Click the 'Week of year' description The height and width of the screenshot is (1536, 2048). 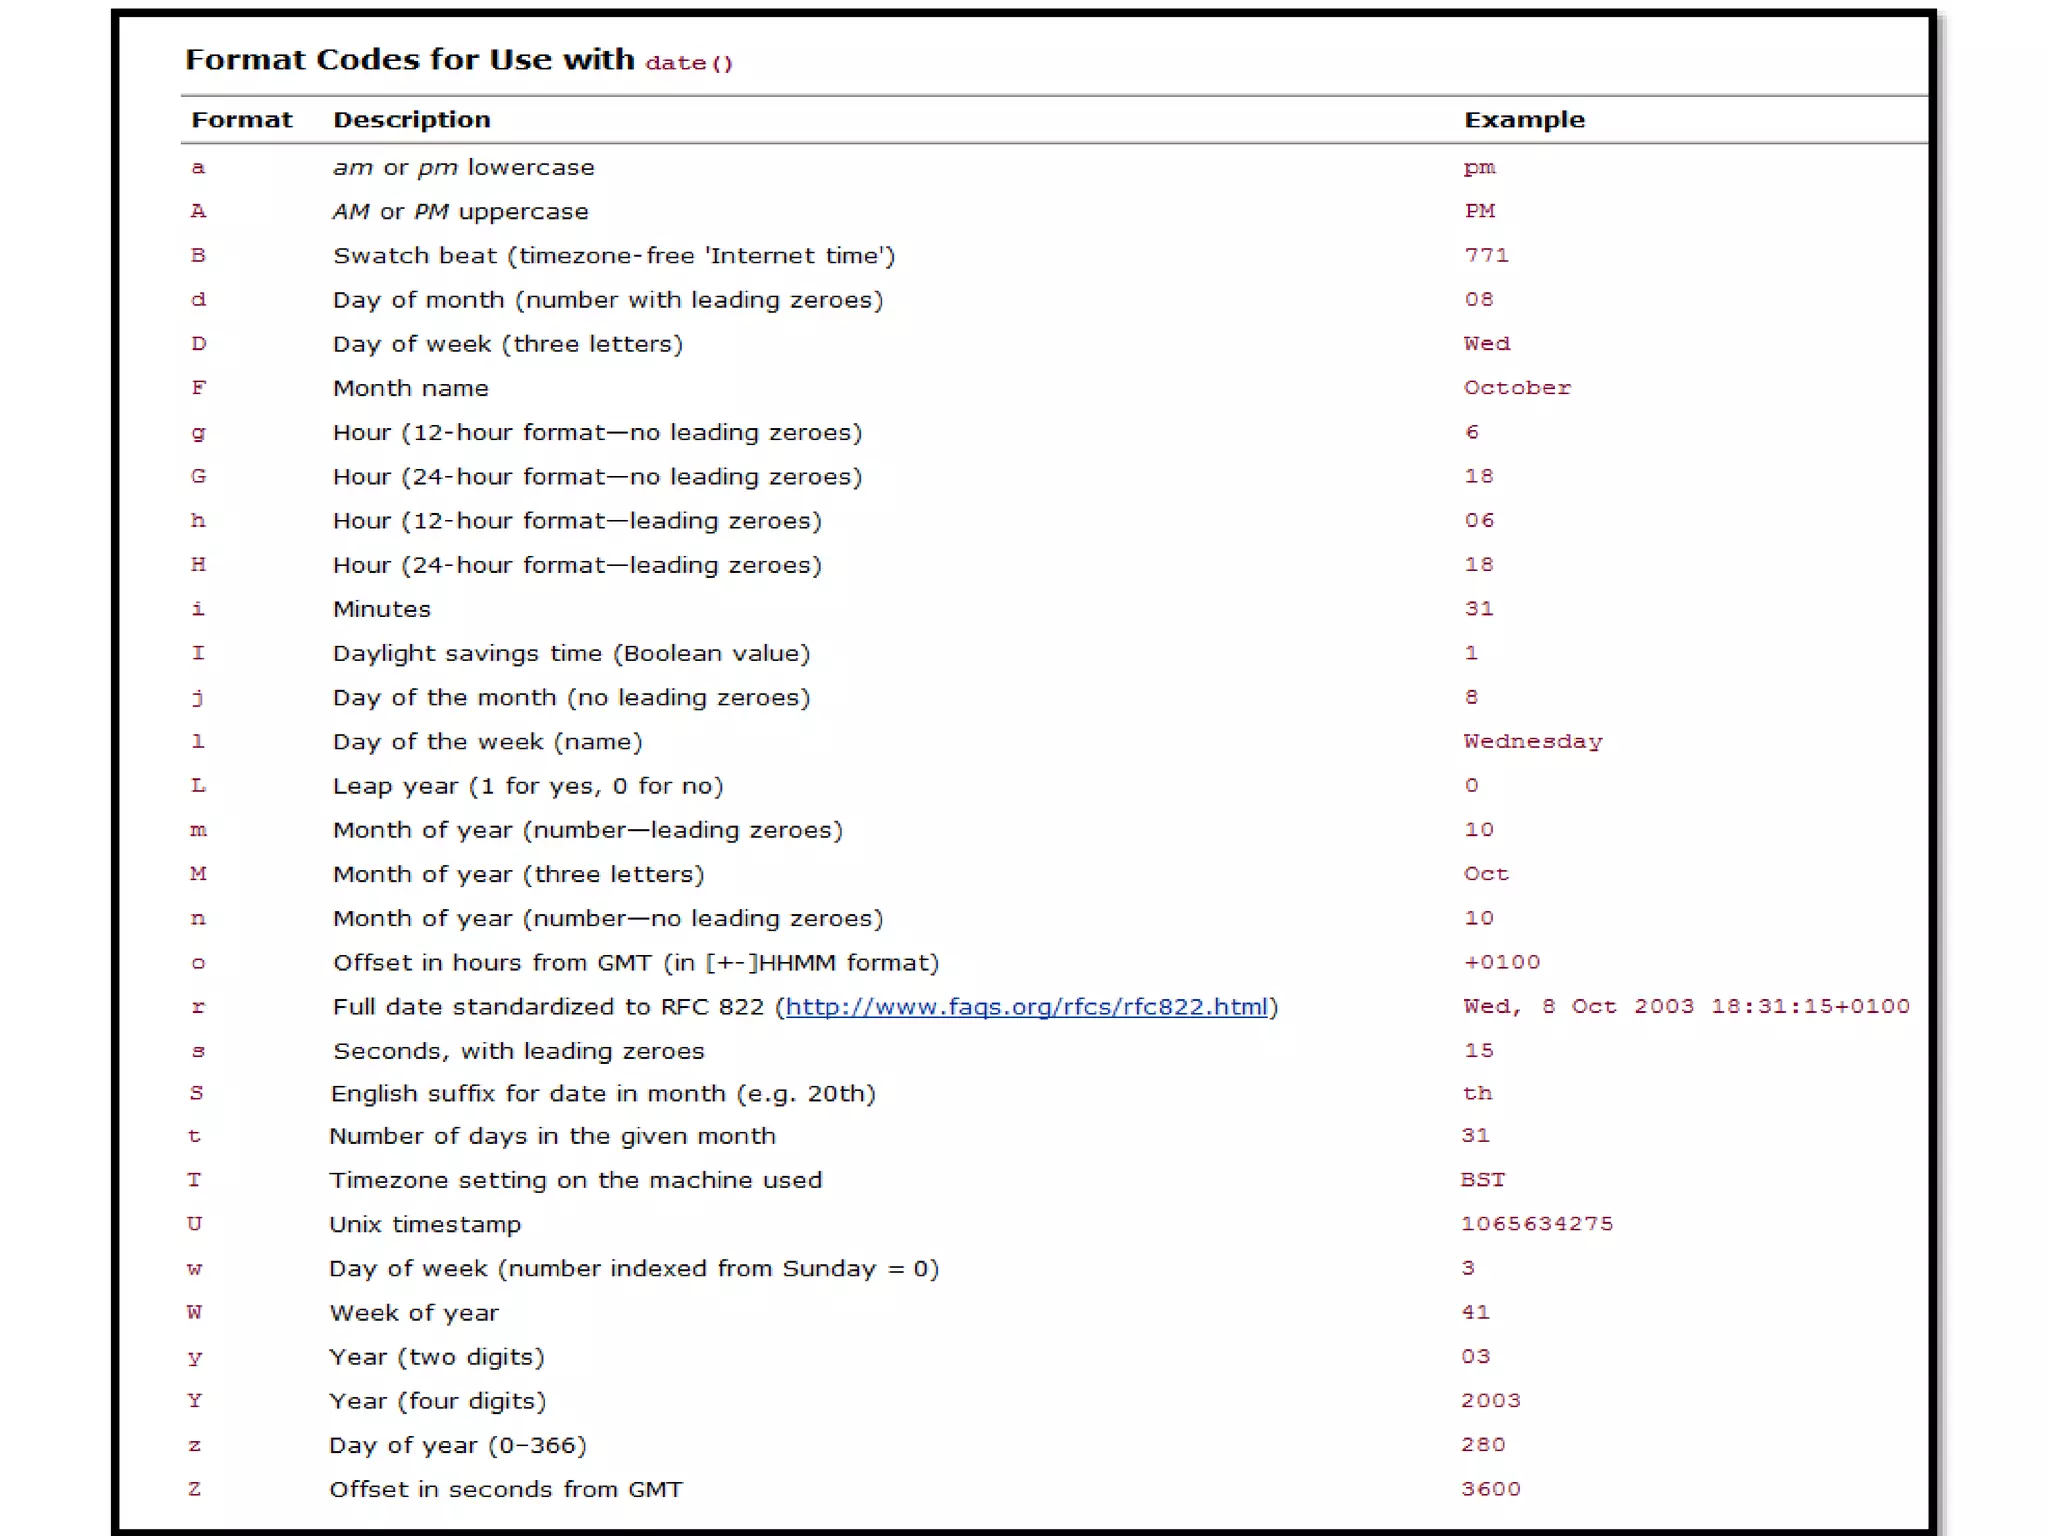(414, 1313)
